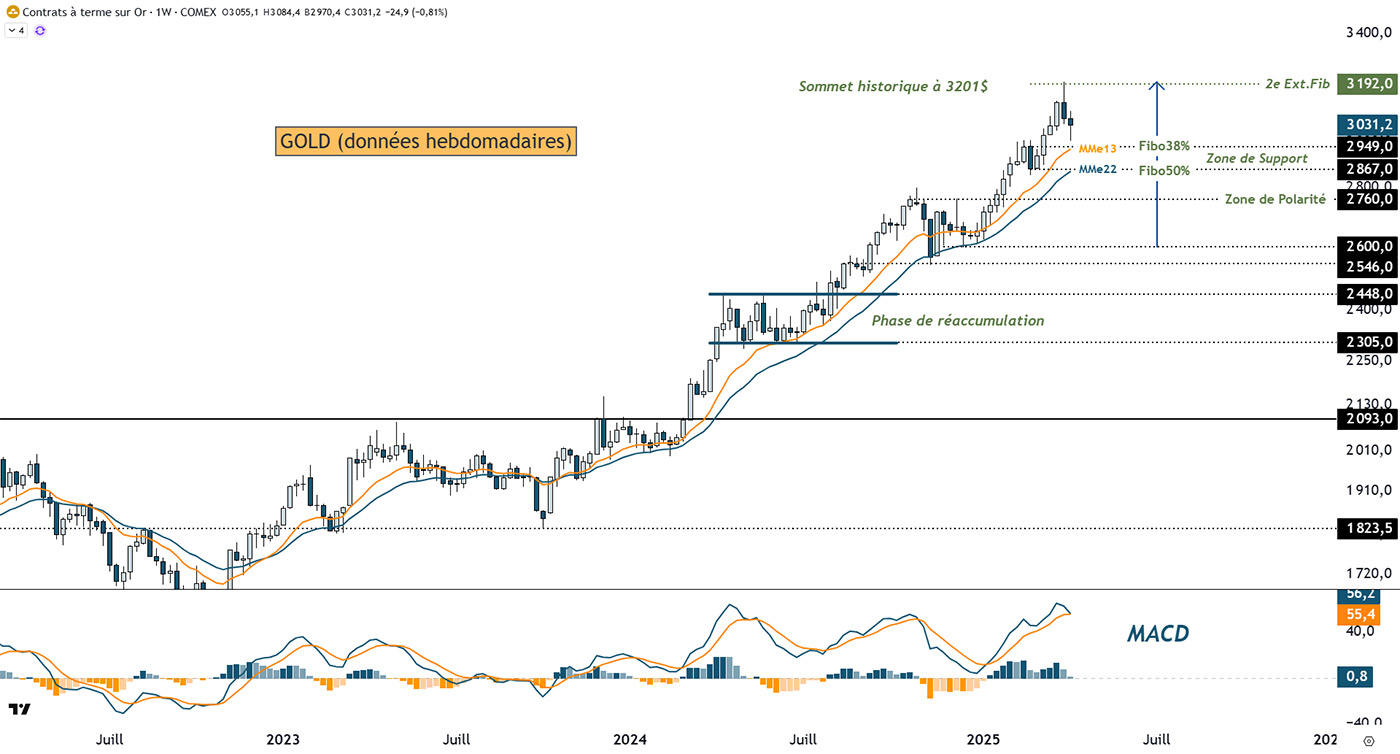Click the 2024 label on time axis
Image resolution: width=1400 pixels, height=754 pixels.
tap(629, 739)
